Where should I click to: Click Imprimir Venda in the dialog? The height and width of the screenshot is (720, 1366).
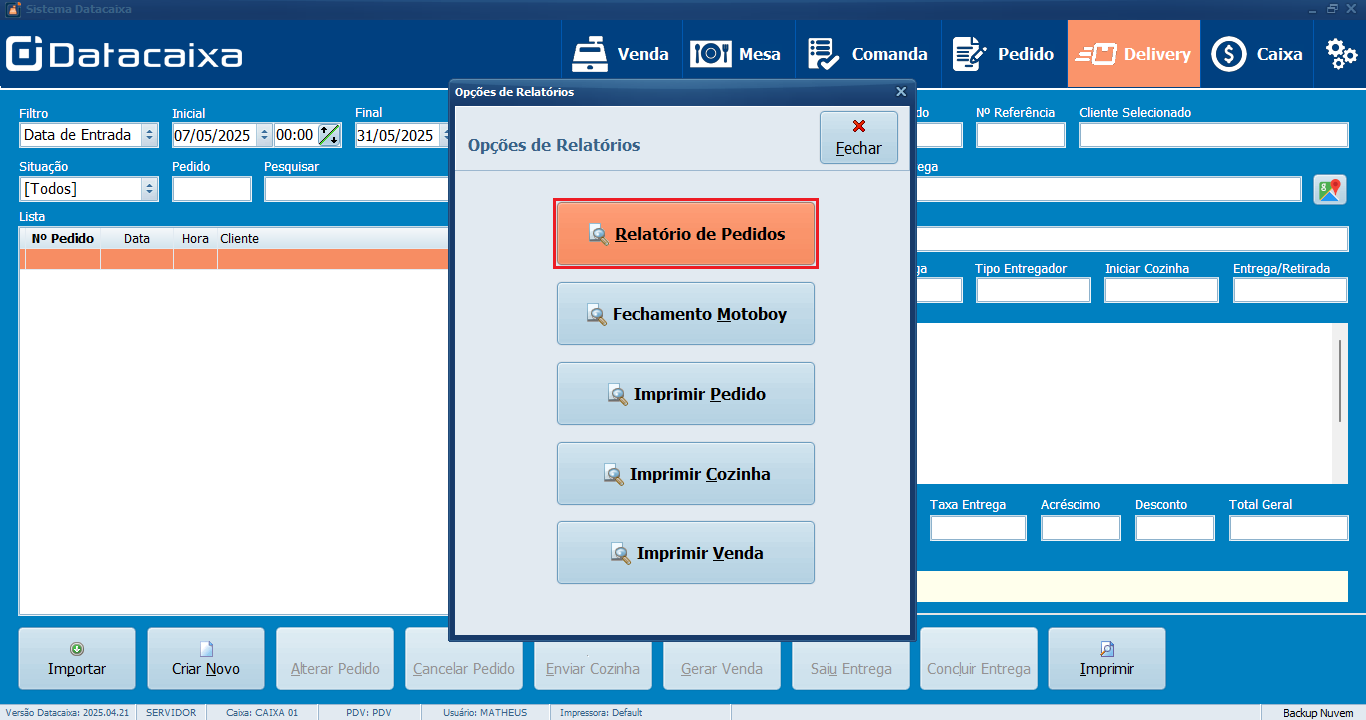(x=686, y=553)
